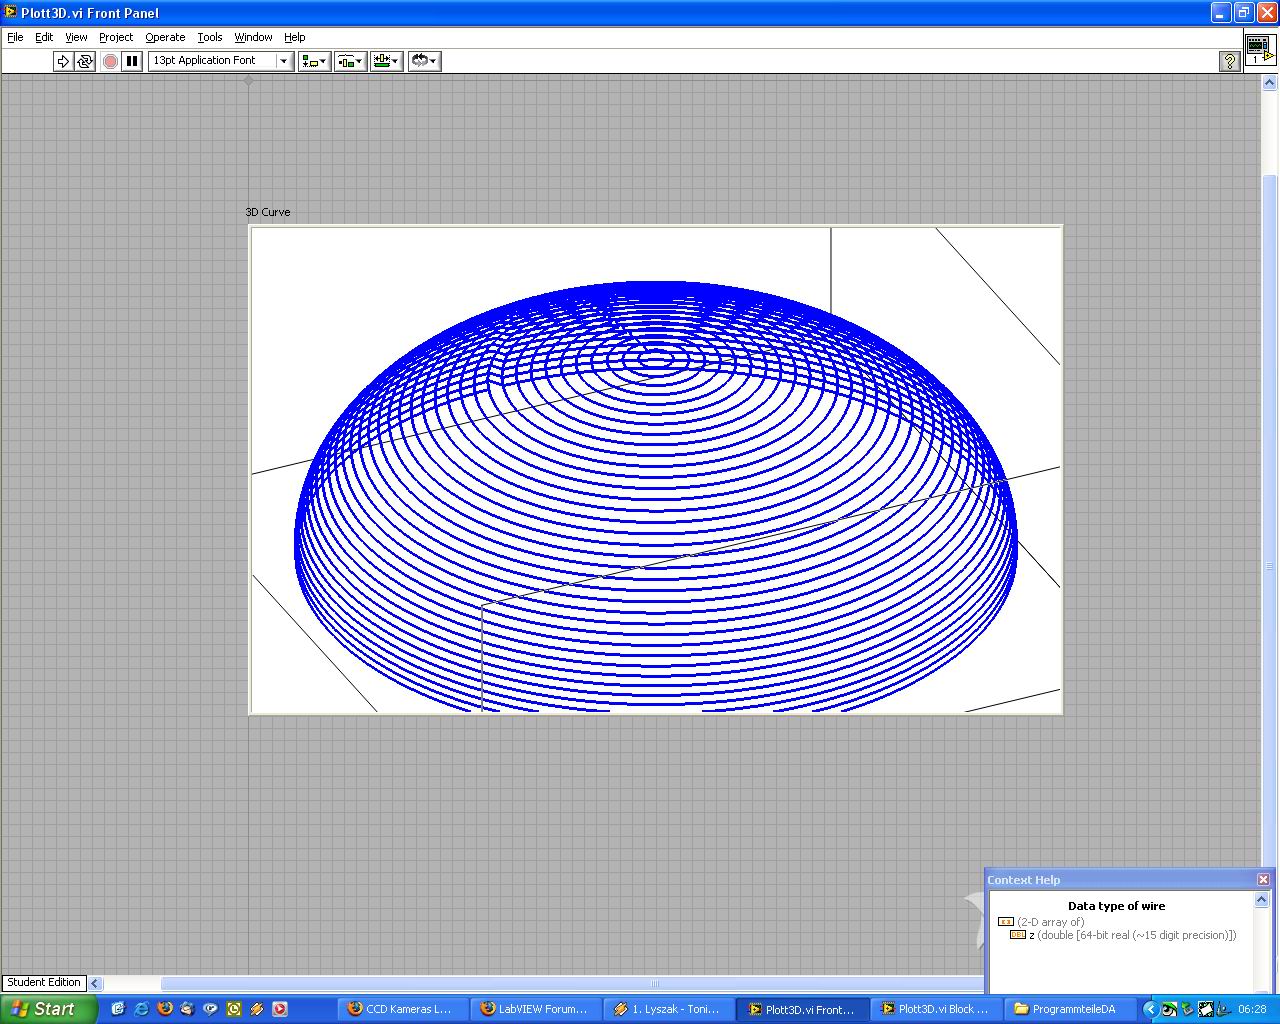The width and height of the screenshot is (1280, 1024).
Task: Open the Tools menu
Action: 210,37
